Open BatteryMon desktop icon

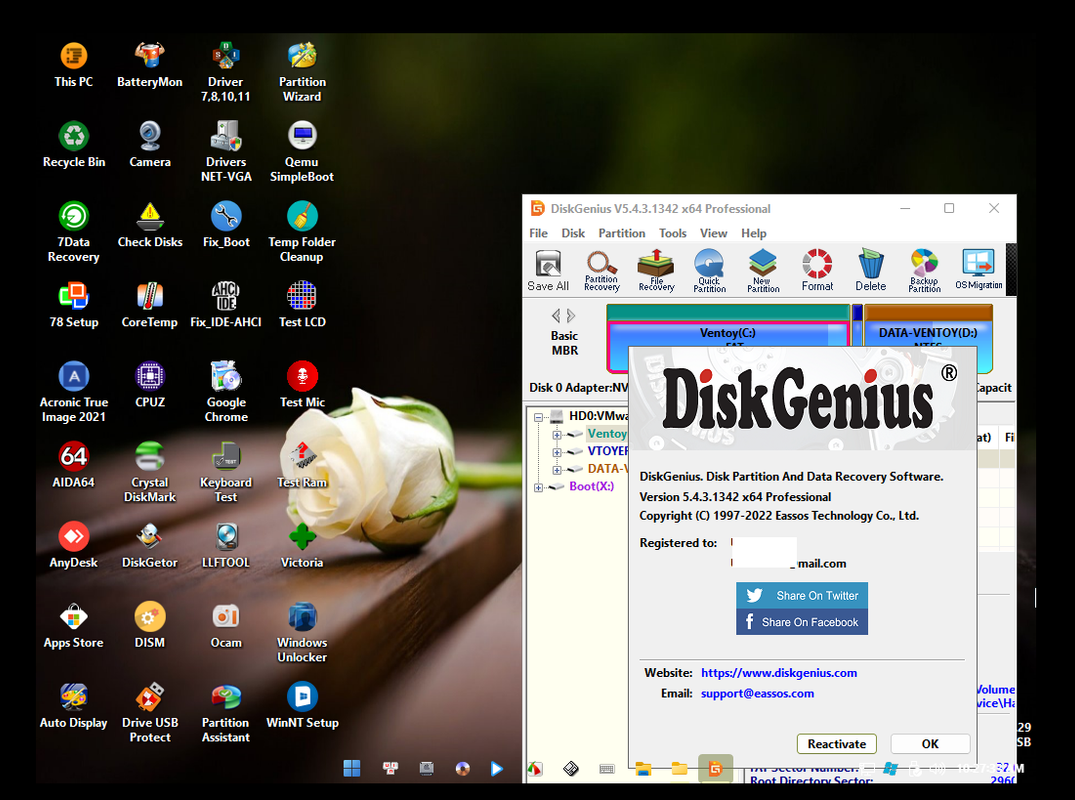(x=149, y=64)
